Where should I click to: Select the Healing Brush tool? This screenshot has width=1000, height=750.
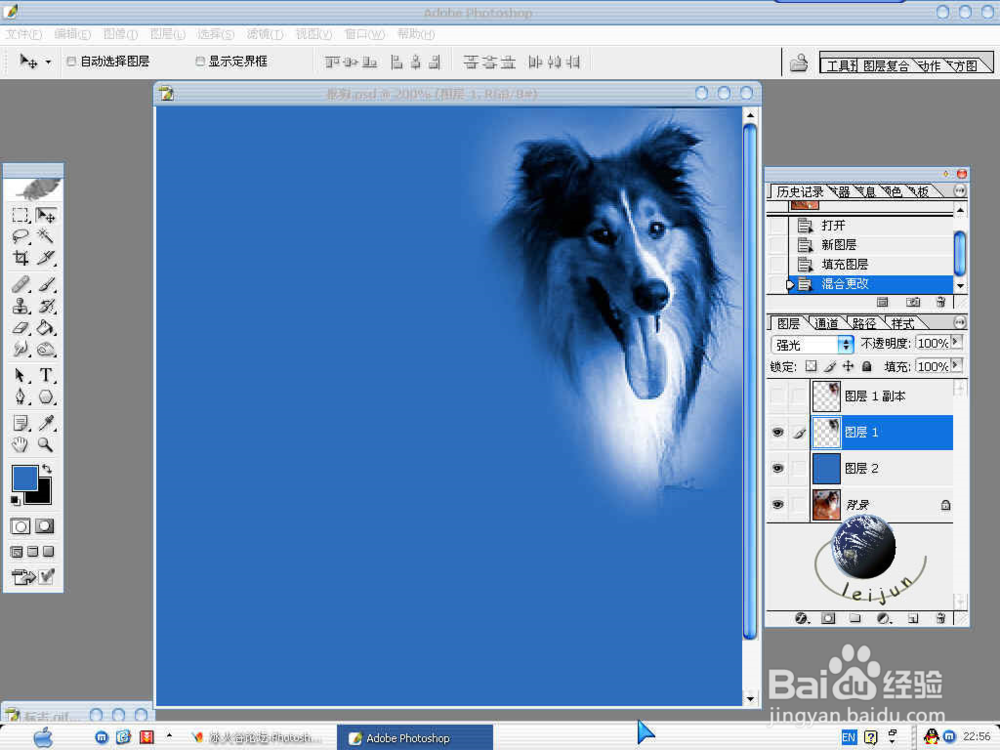(x=20, y=284)
